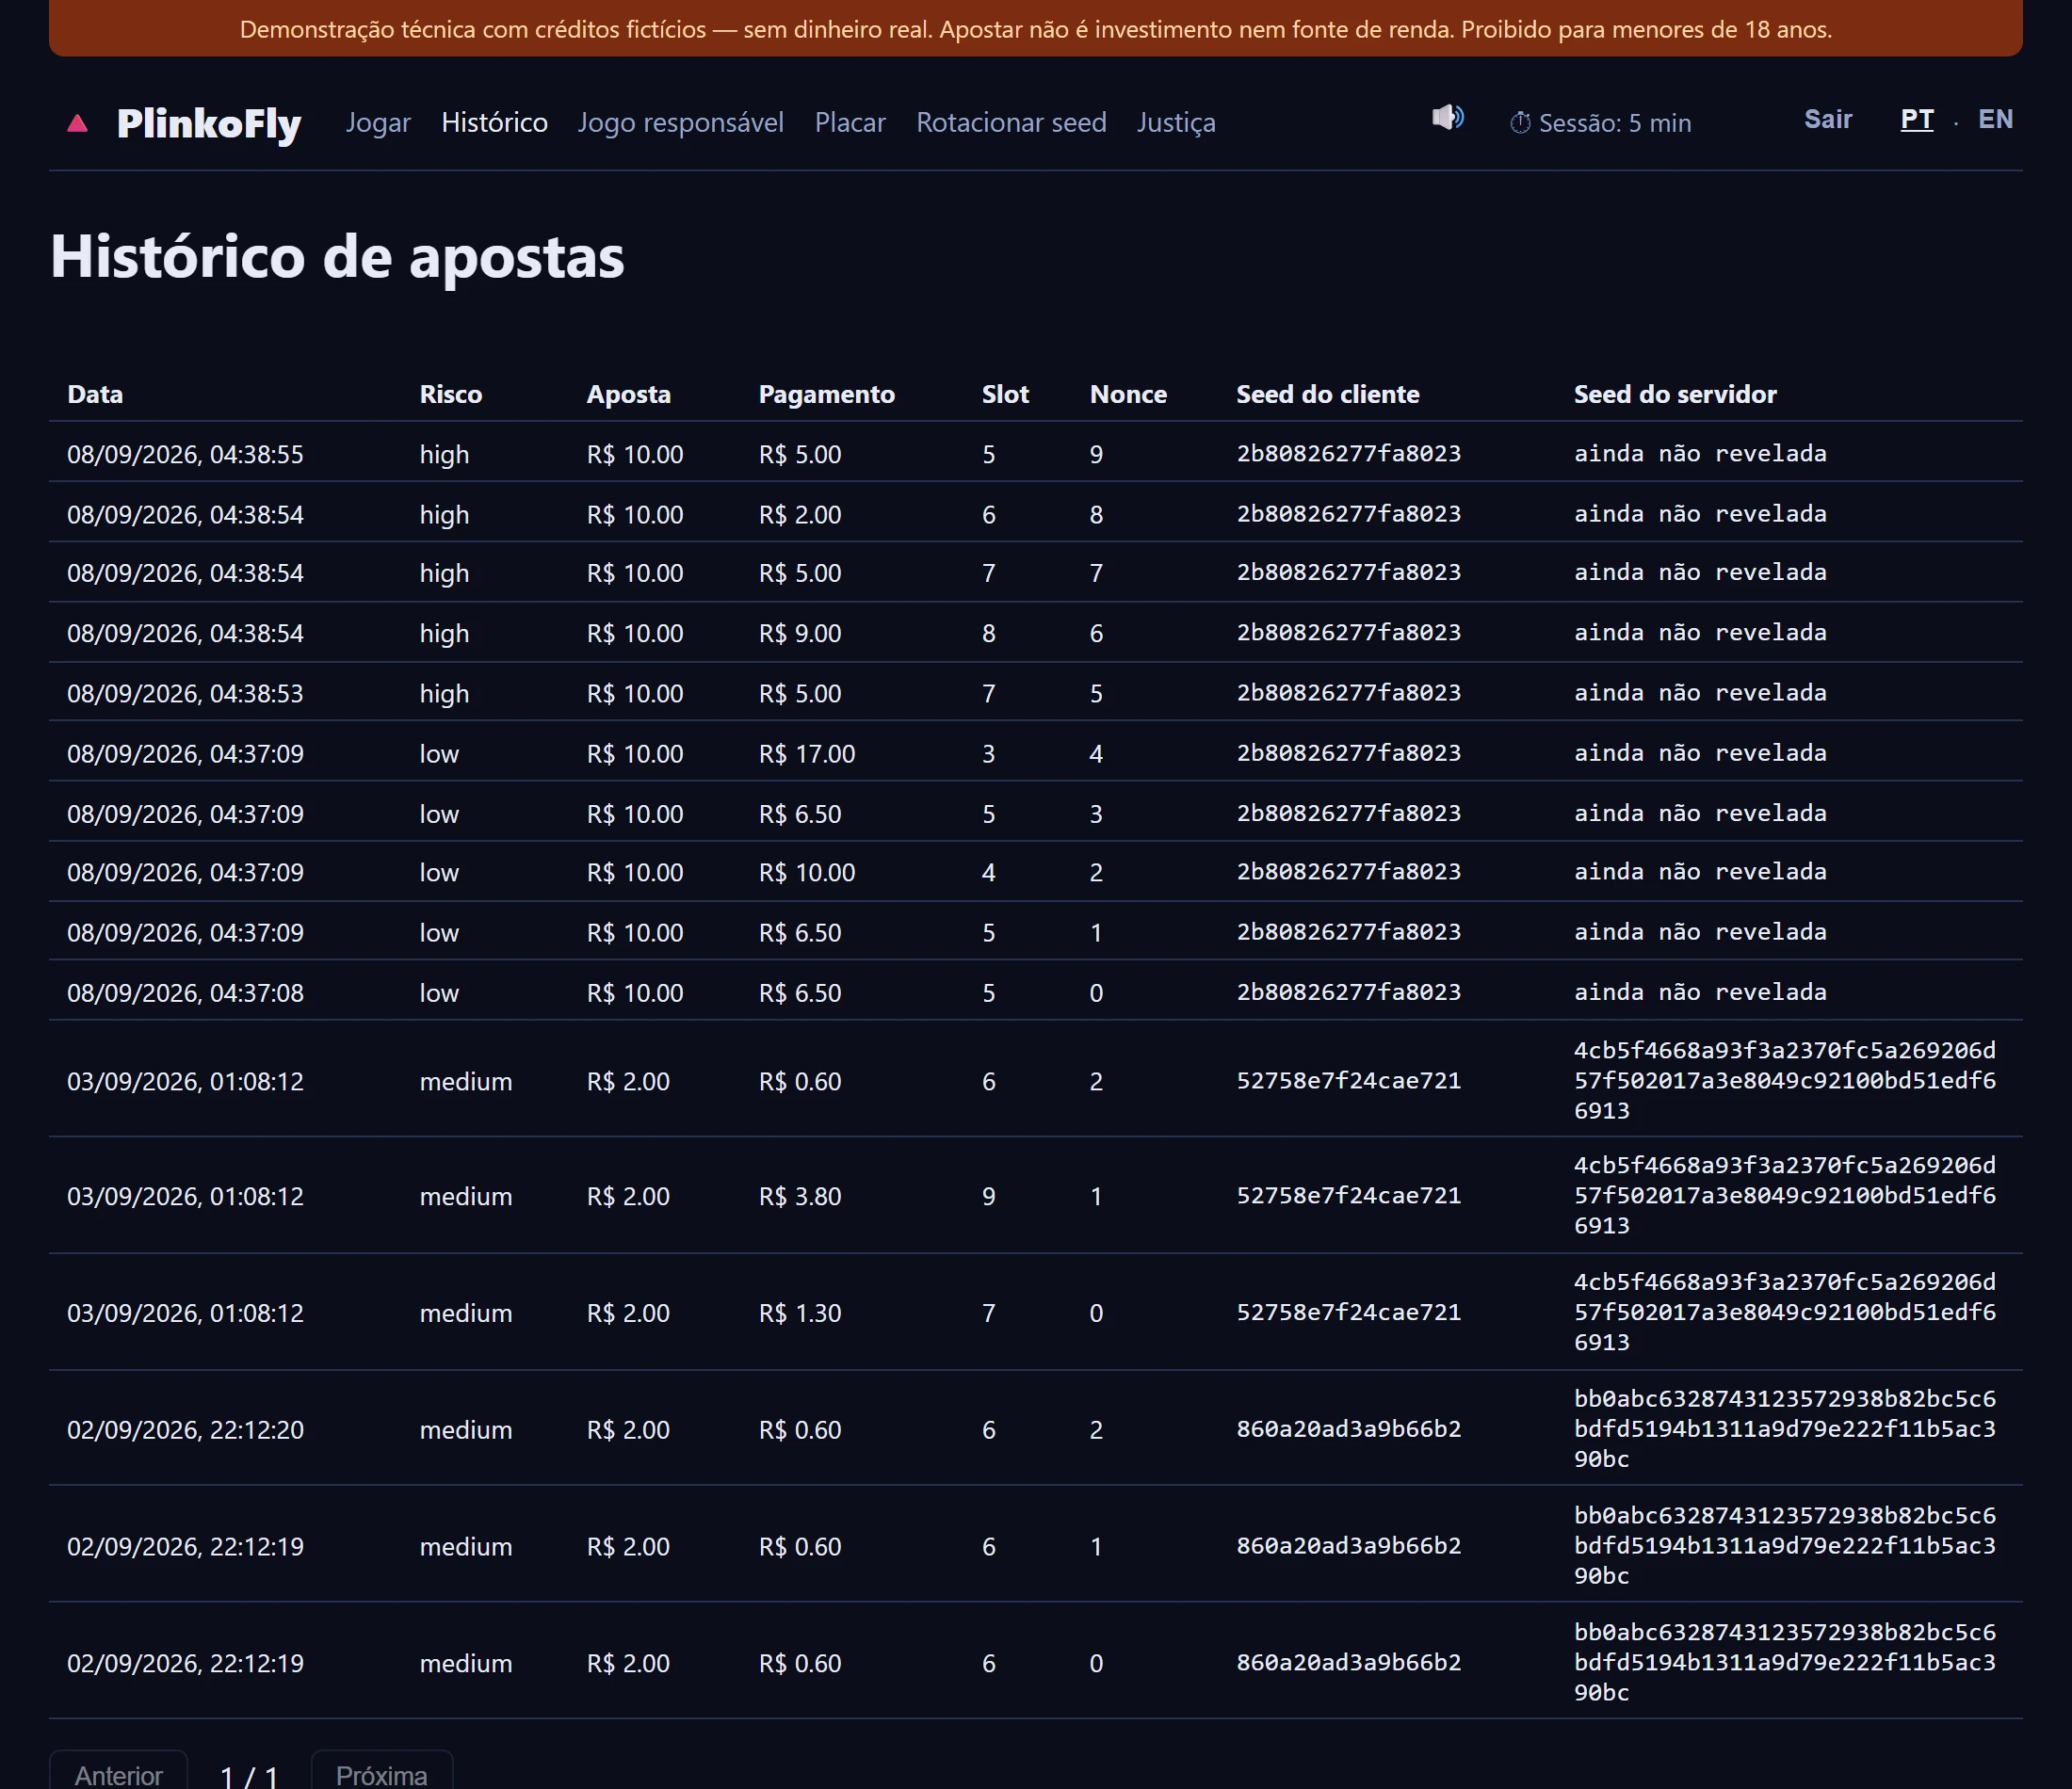
Task: Click client seed 52758e7f24cae721 in nonce 1 row
Action: 1349,1195
